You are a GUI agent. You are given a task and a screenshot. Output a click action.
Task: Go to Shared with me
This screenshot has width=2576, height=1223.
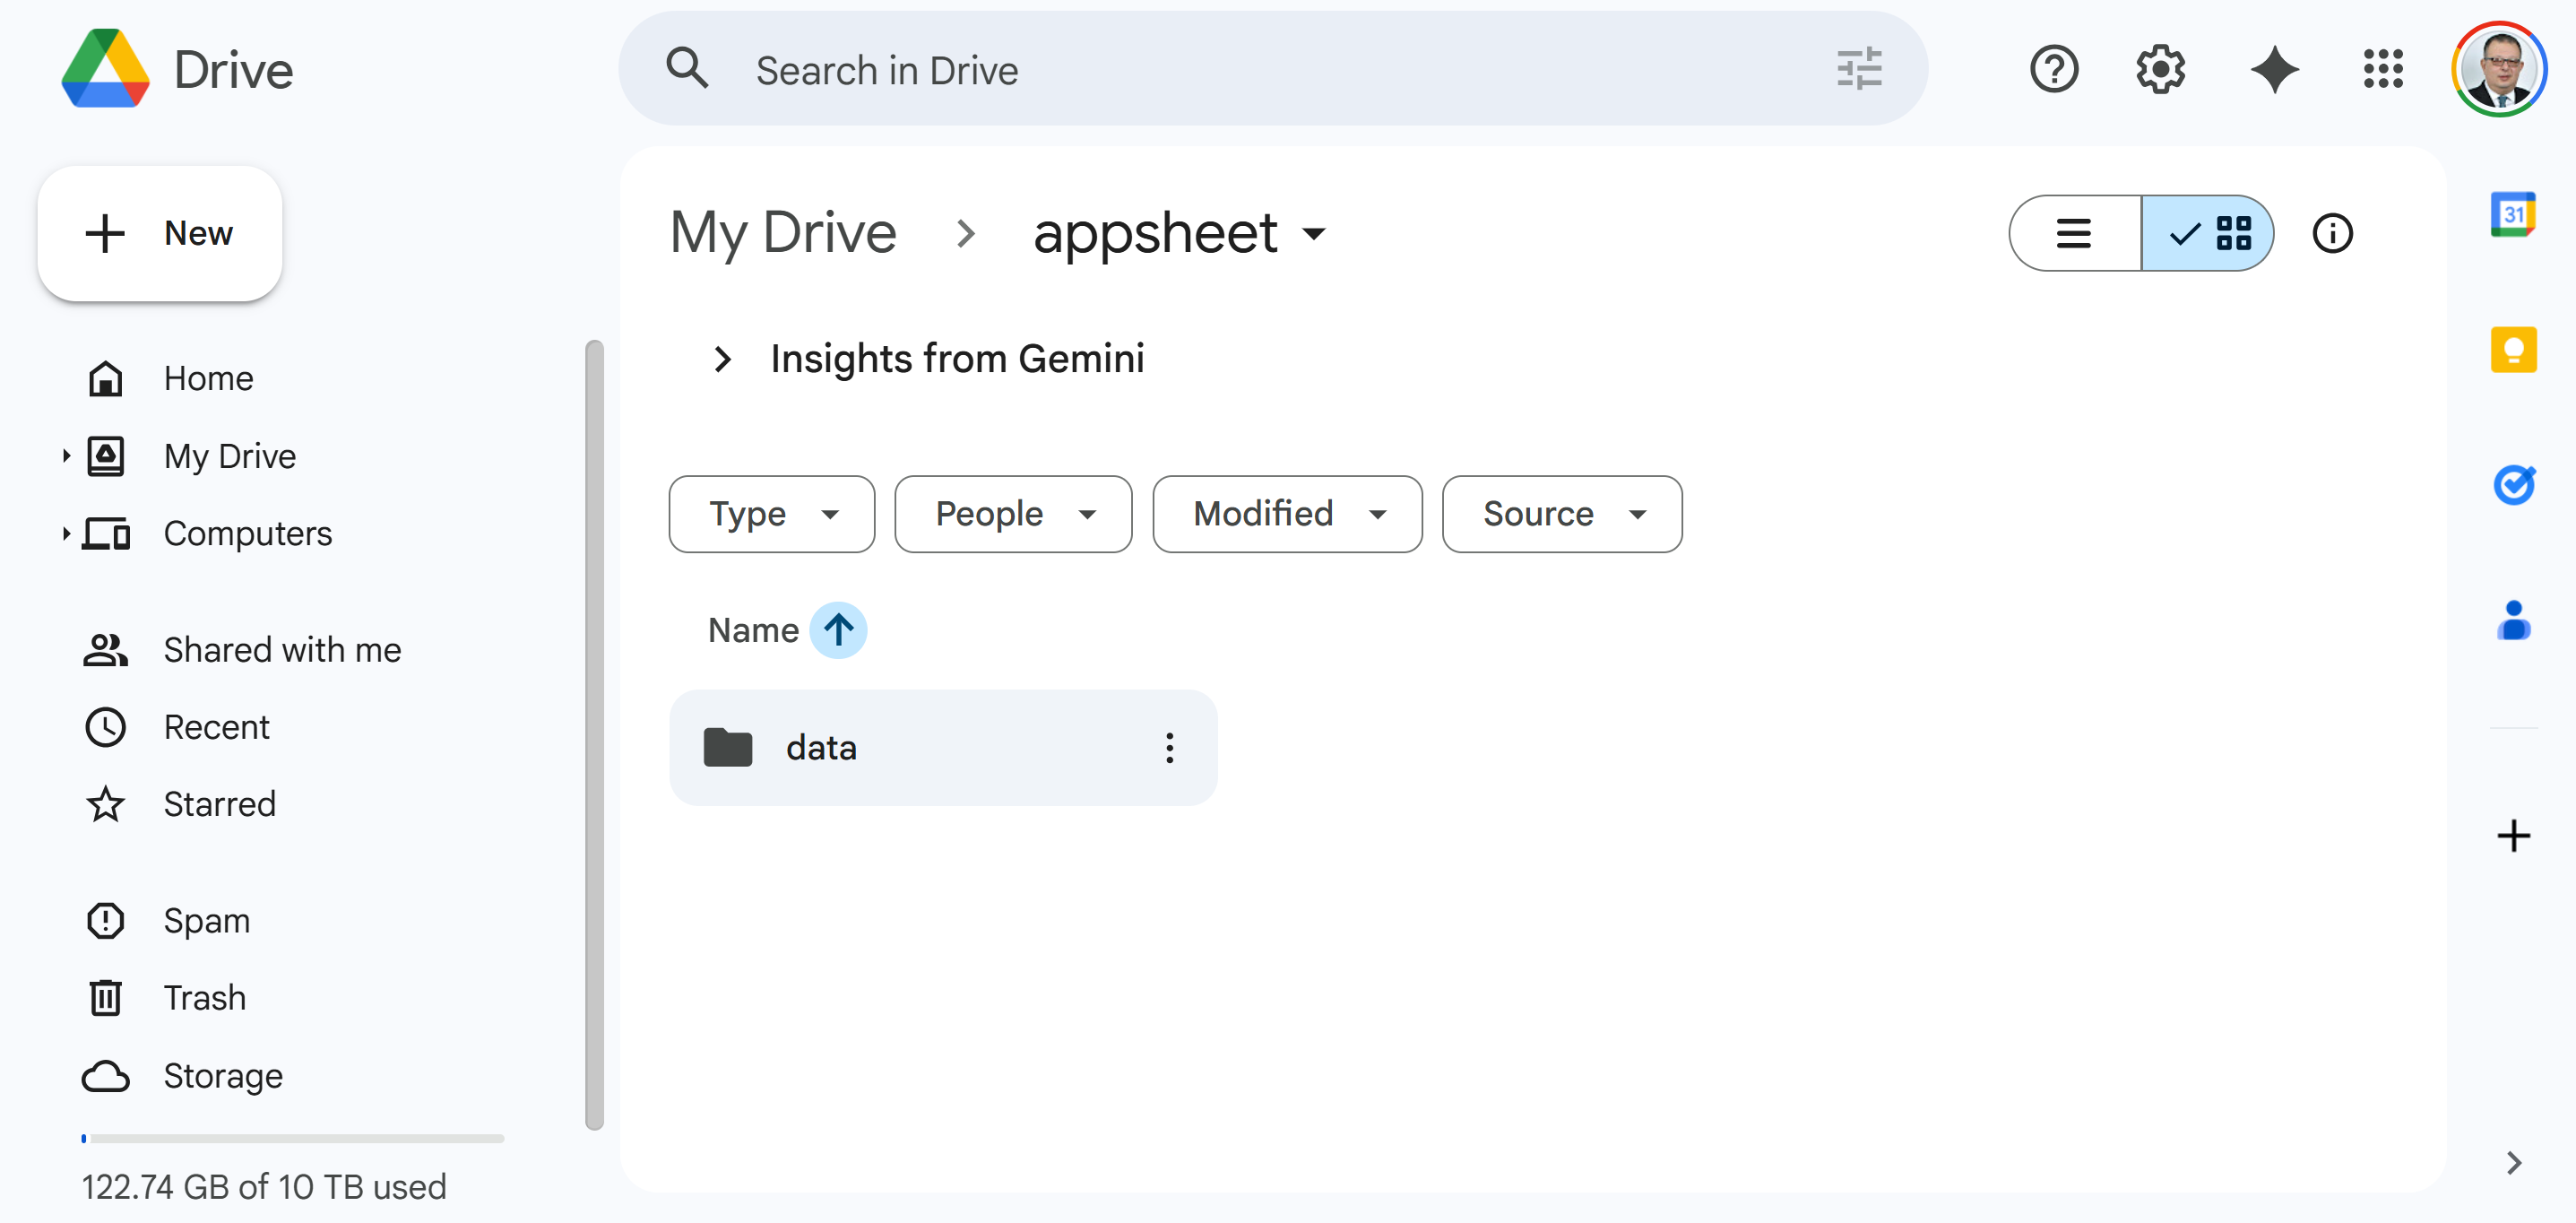tap(282, 649)
